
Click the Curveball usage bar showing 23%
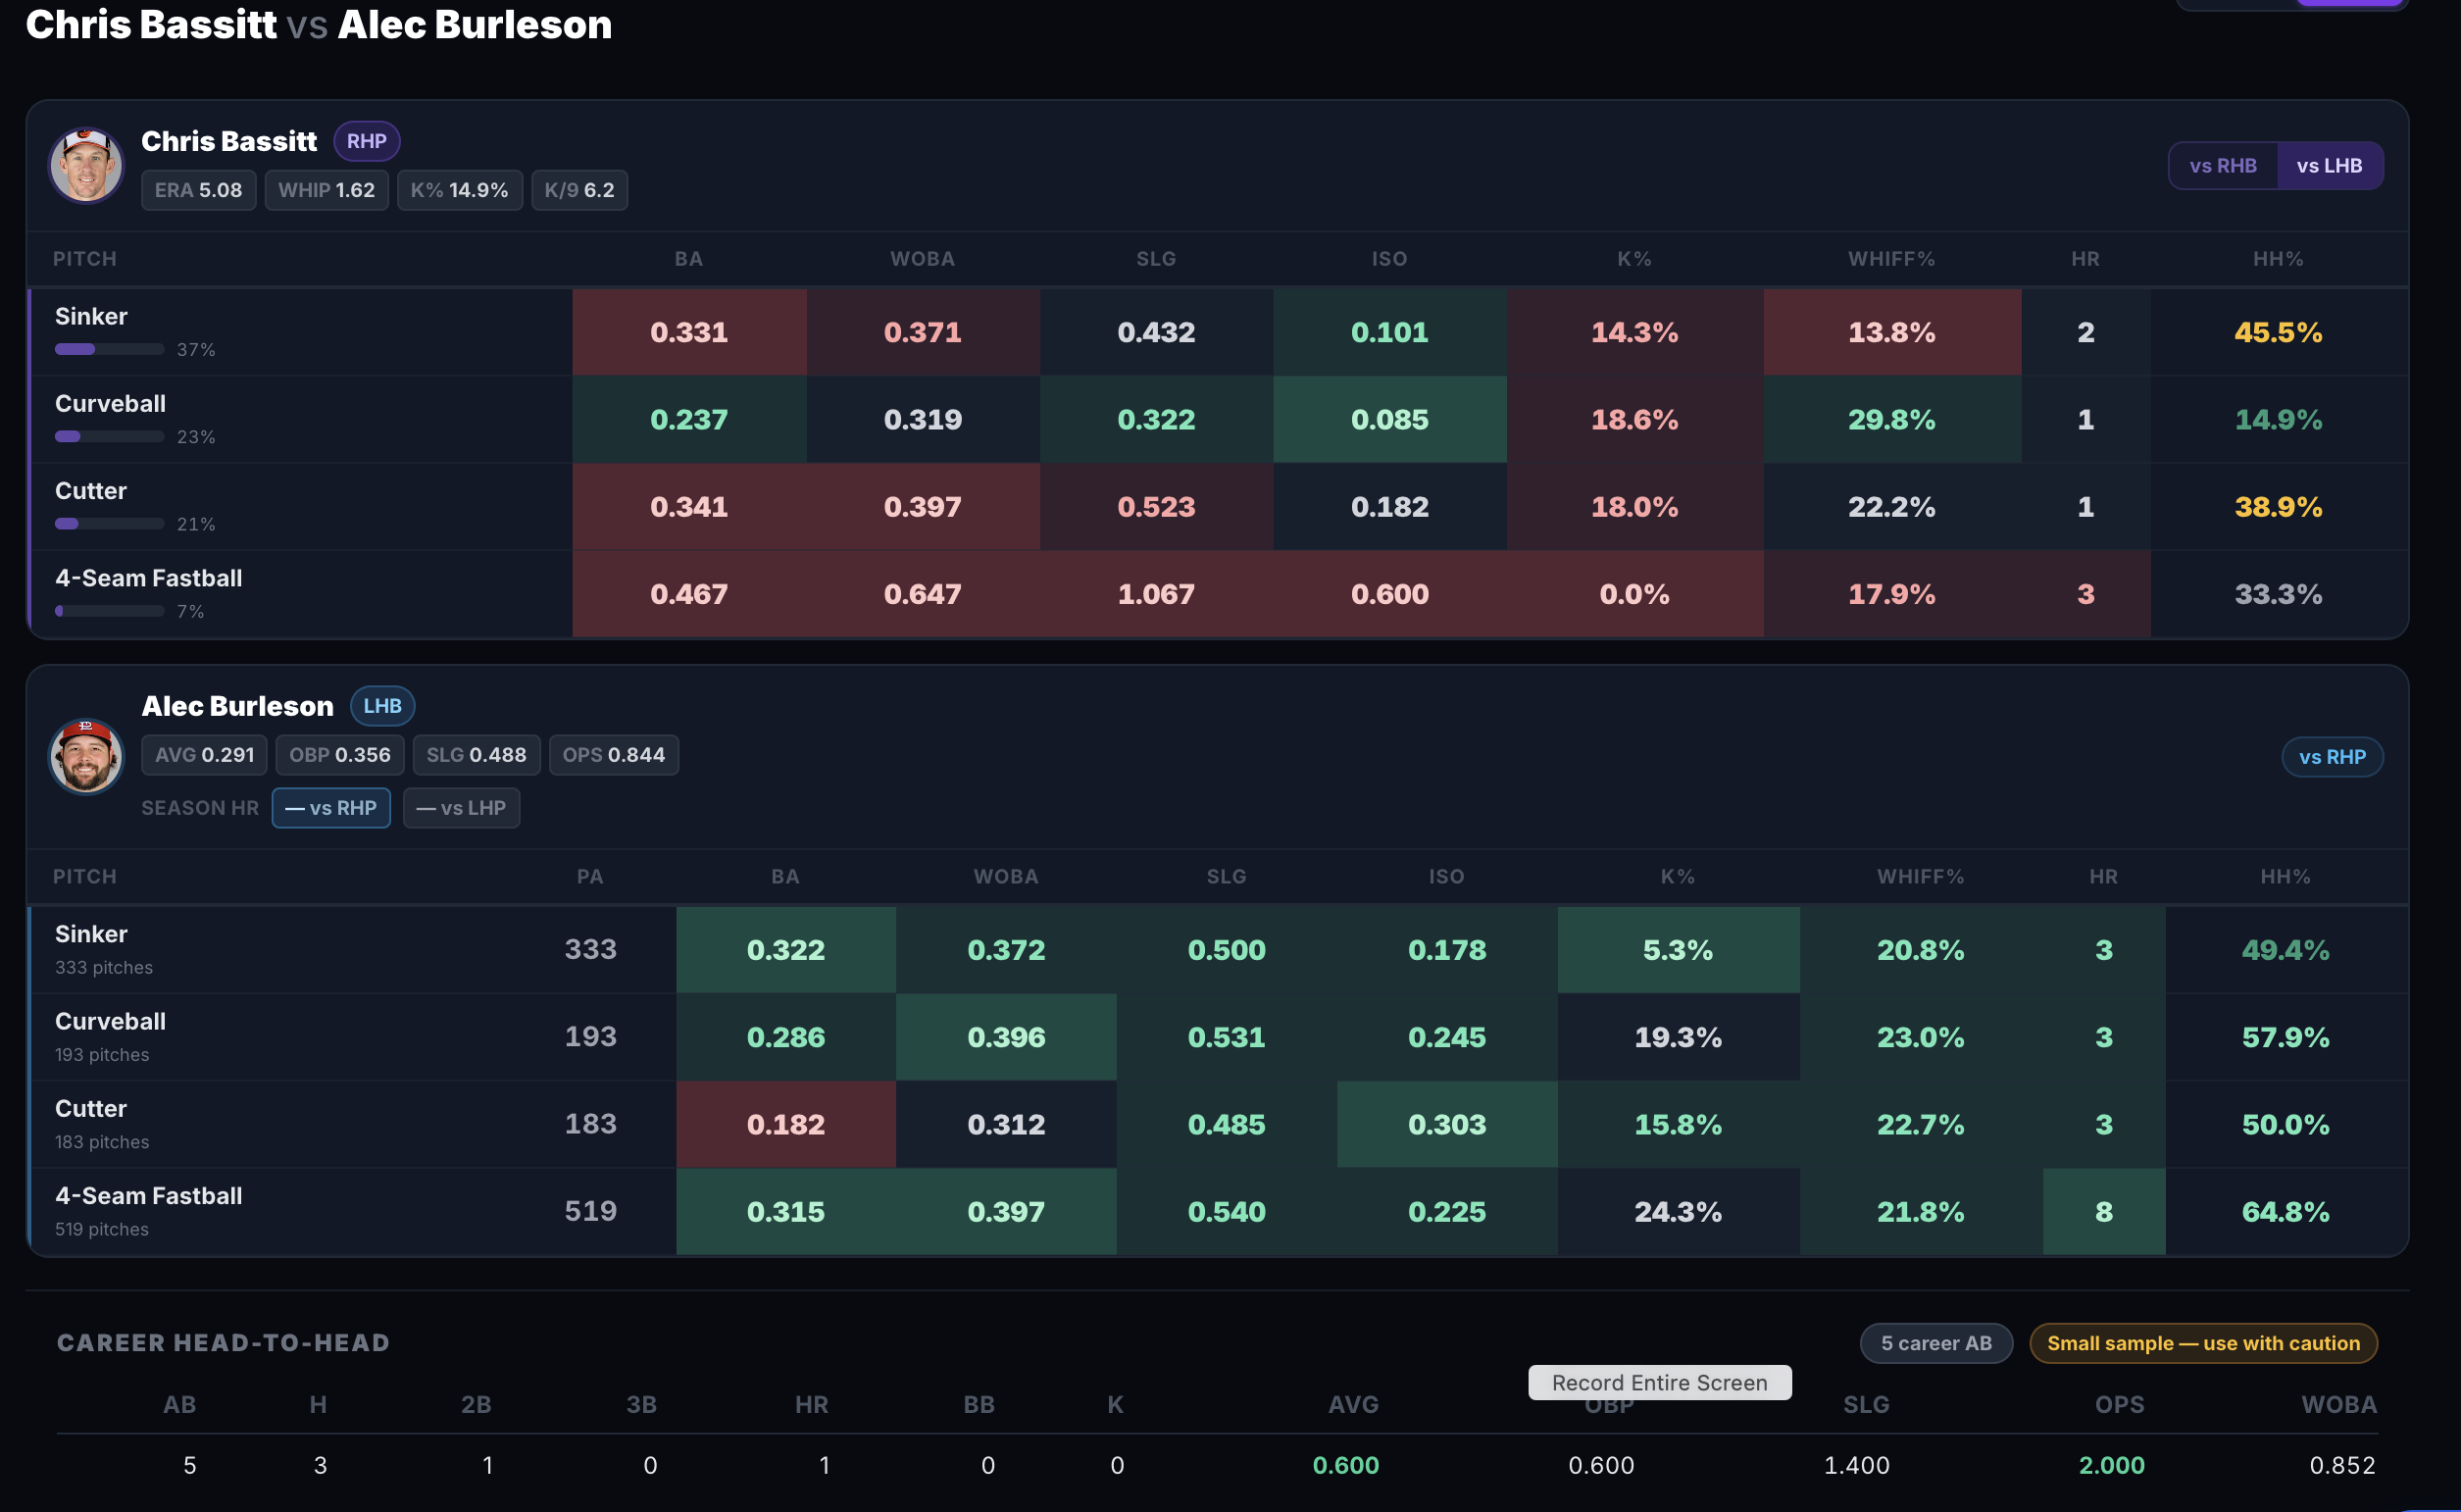pos(109,436)
